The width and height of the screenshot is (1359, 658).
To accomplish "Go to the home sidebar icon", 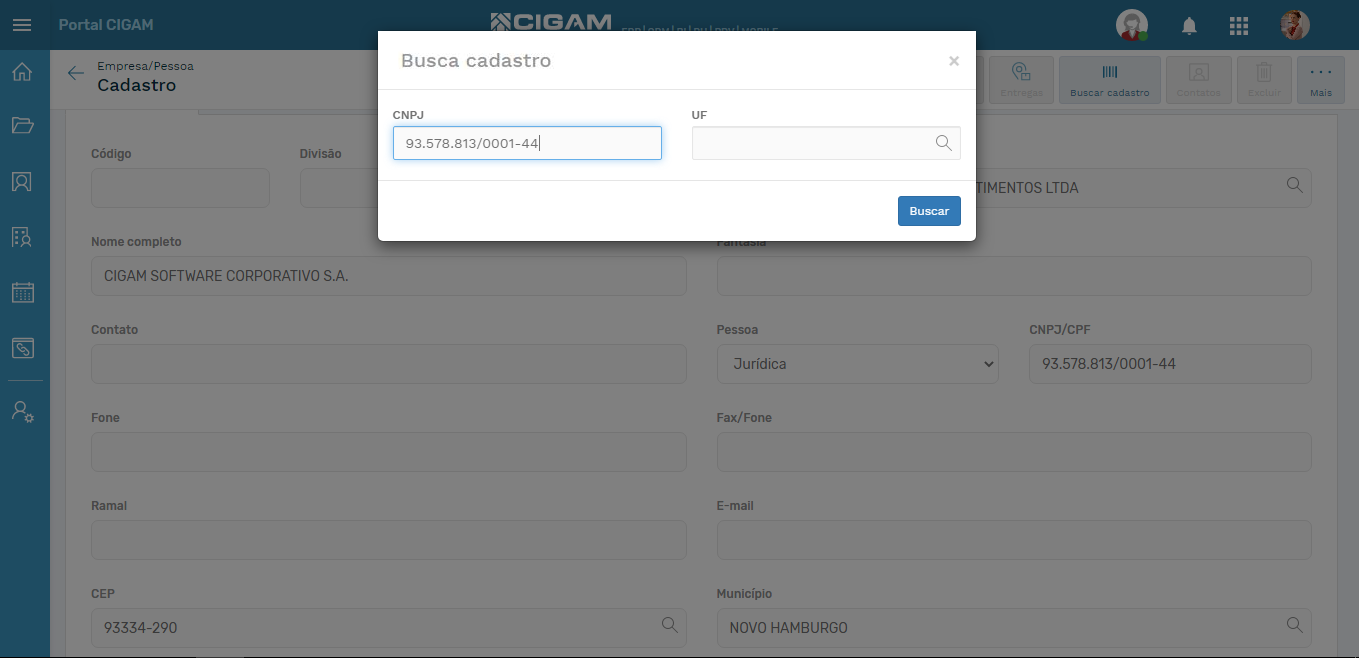I will (22, 72).
